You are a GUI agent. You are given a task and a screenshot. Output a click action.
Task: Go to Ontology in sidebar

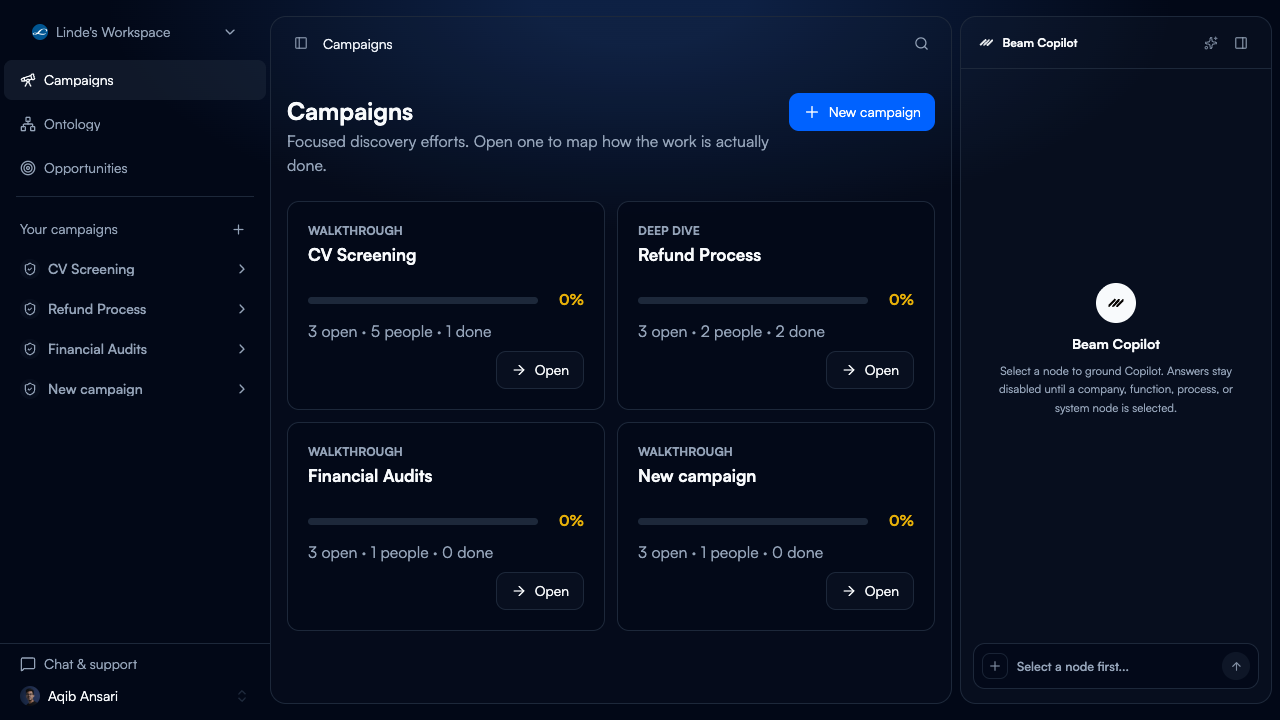coord(135,124)
